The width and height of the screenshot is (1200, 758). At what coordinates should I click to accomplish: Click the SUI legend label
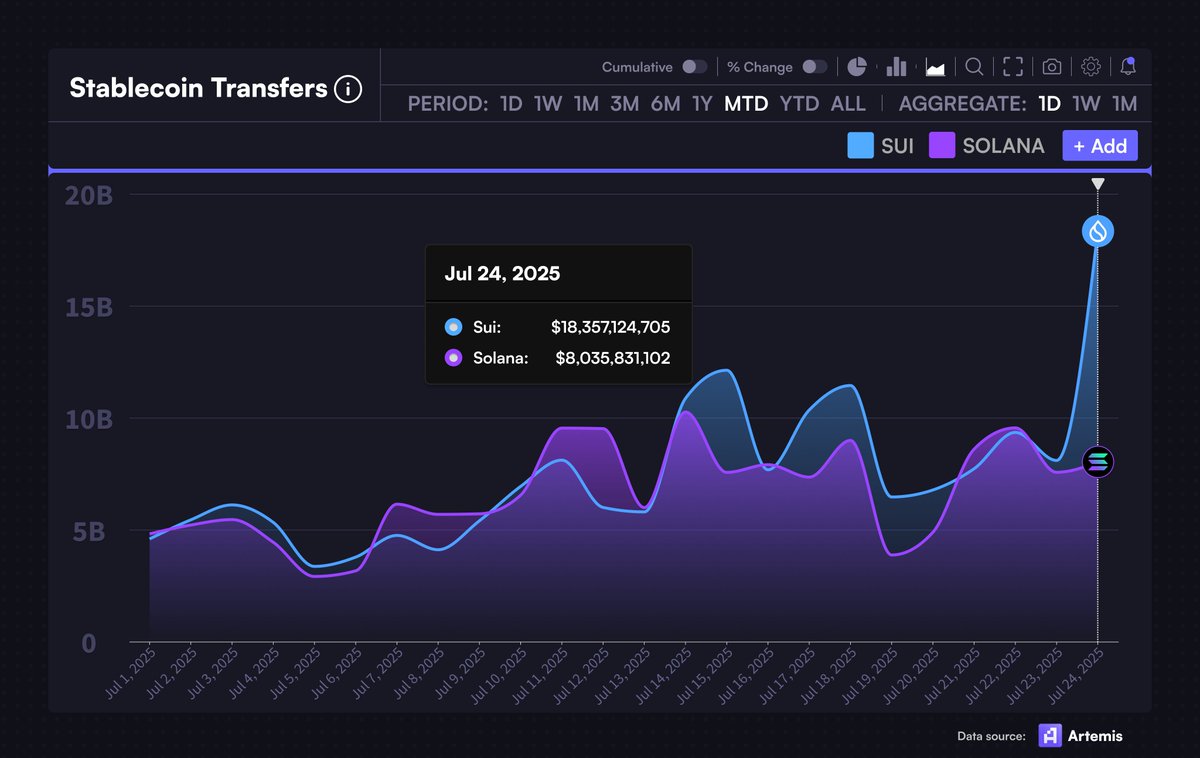click(x=897, y=146)
